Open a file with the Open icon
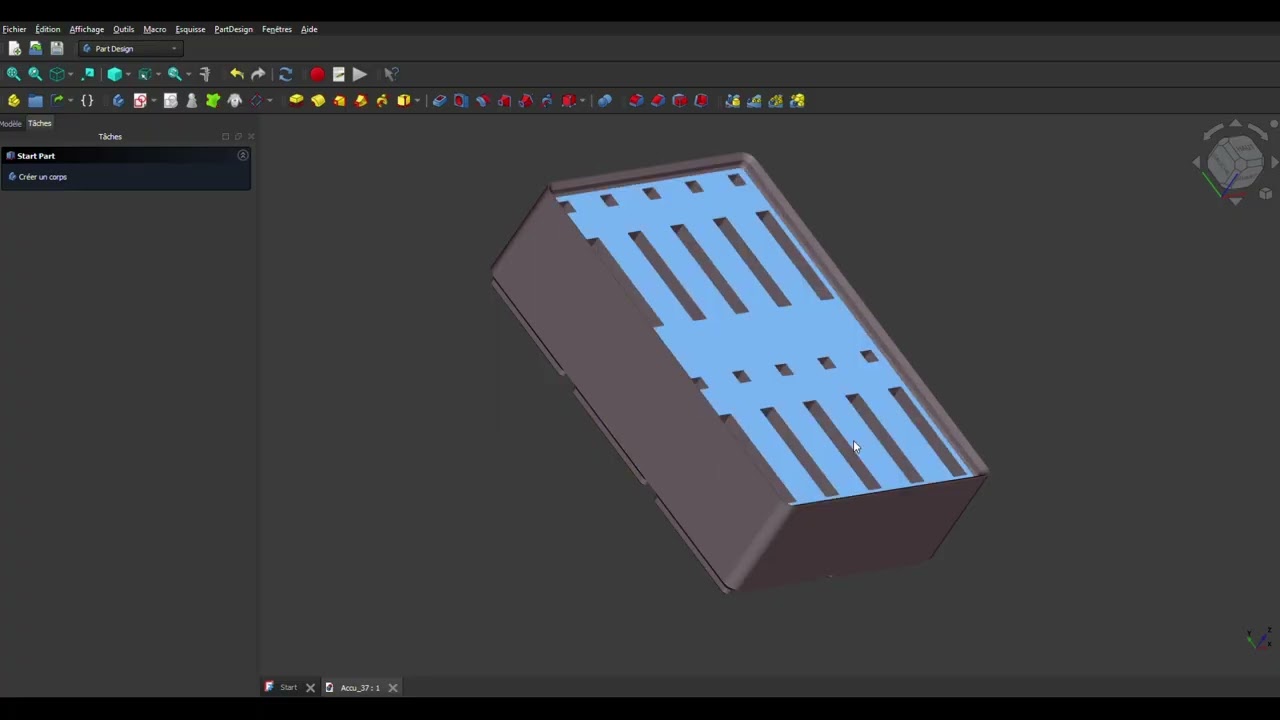The width and height of the screenshot is (1280, 720). click(x=35, y=48)
